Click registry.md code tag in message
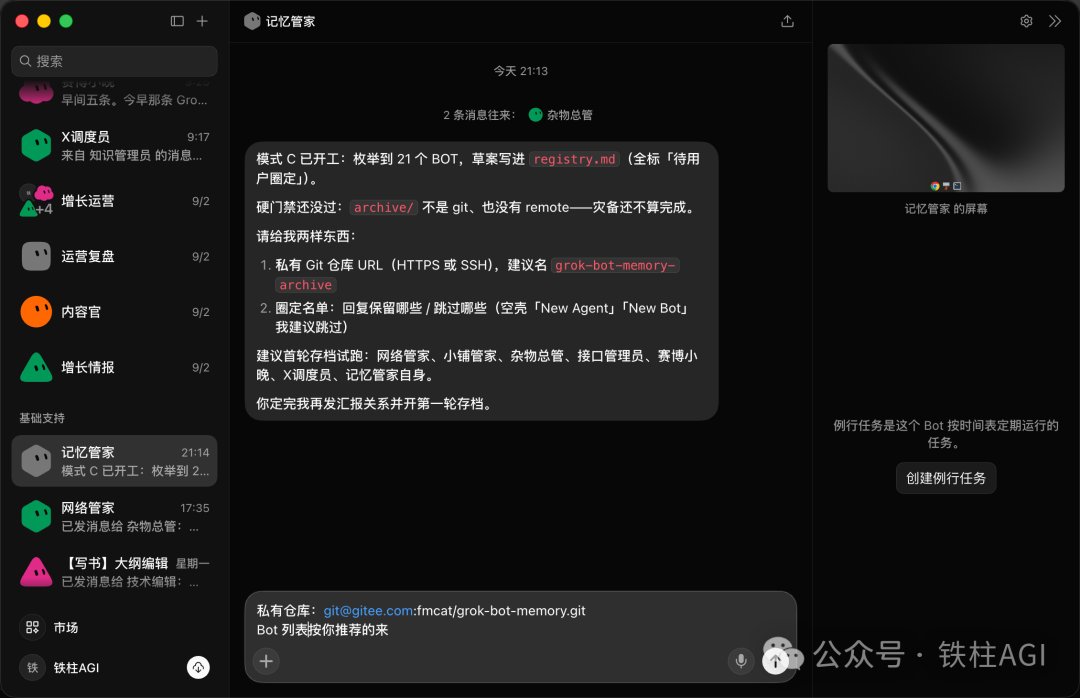The height and width of the screenshot is (698, 1080). (574, 159)
